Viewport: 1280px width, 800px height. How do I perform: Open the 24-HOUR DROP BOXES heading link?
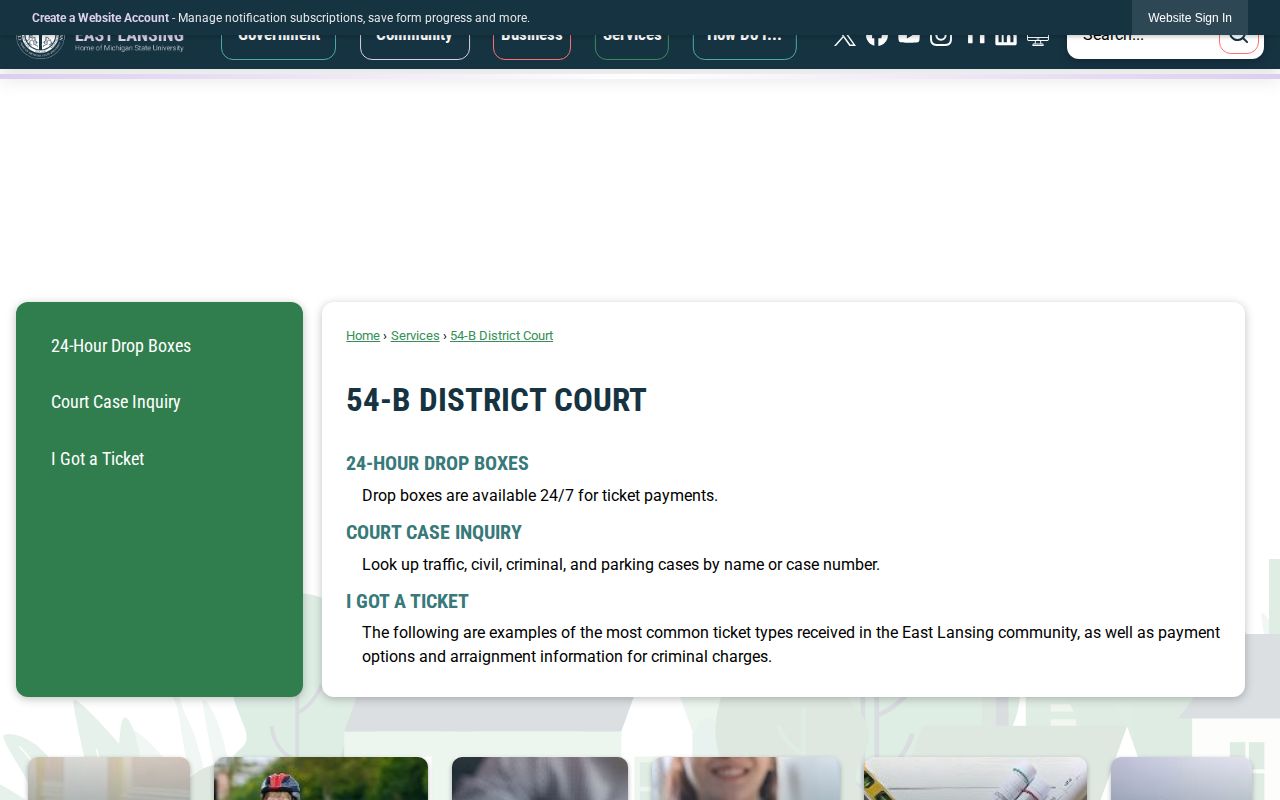click(437, 464)
